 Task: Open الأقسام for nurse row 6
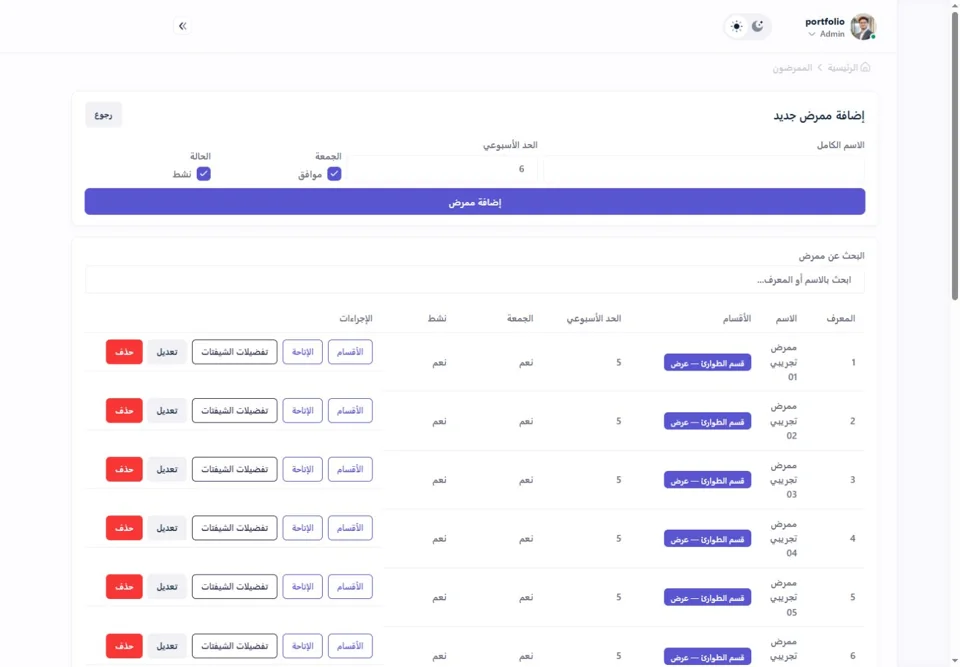350,646
